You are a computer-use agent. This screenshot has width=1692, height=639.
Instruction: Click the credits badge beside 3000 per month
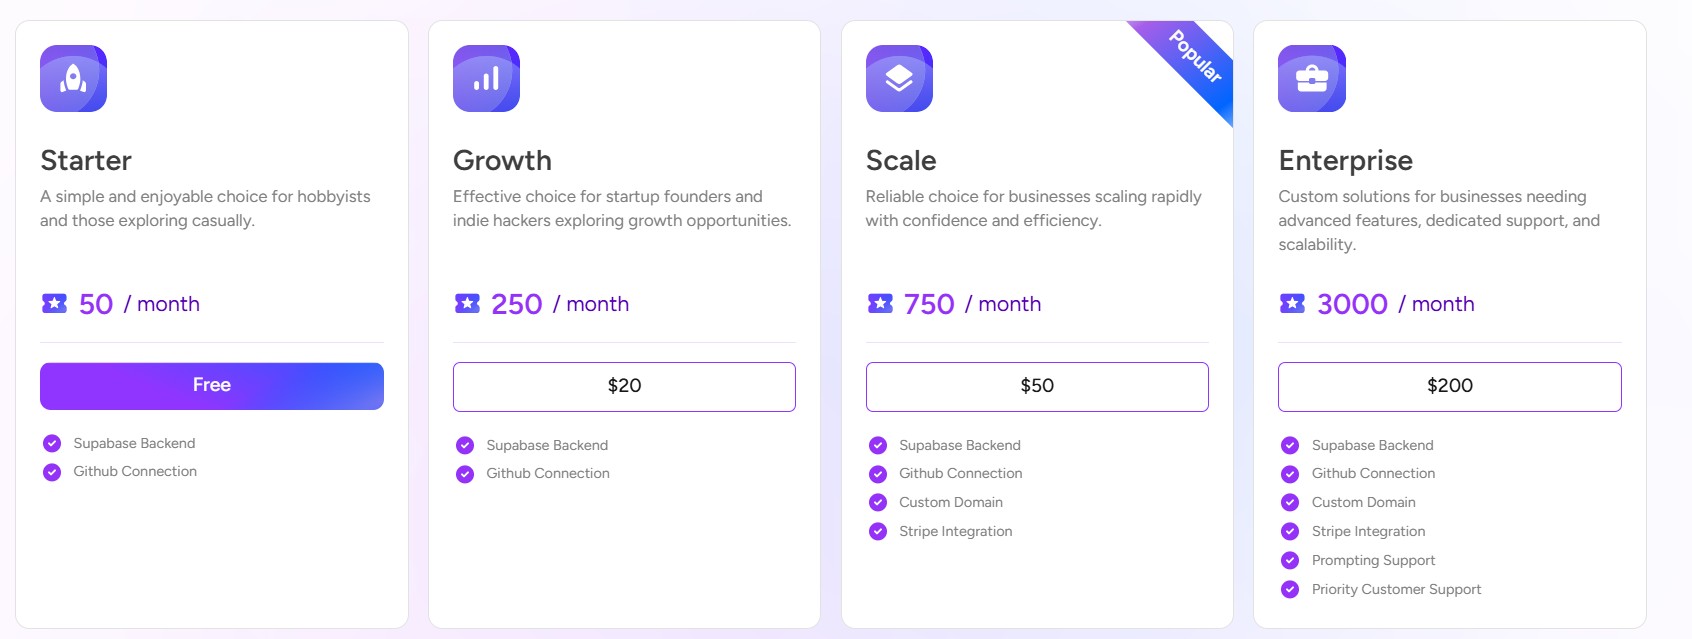click(1292, 303)
